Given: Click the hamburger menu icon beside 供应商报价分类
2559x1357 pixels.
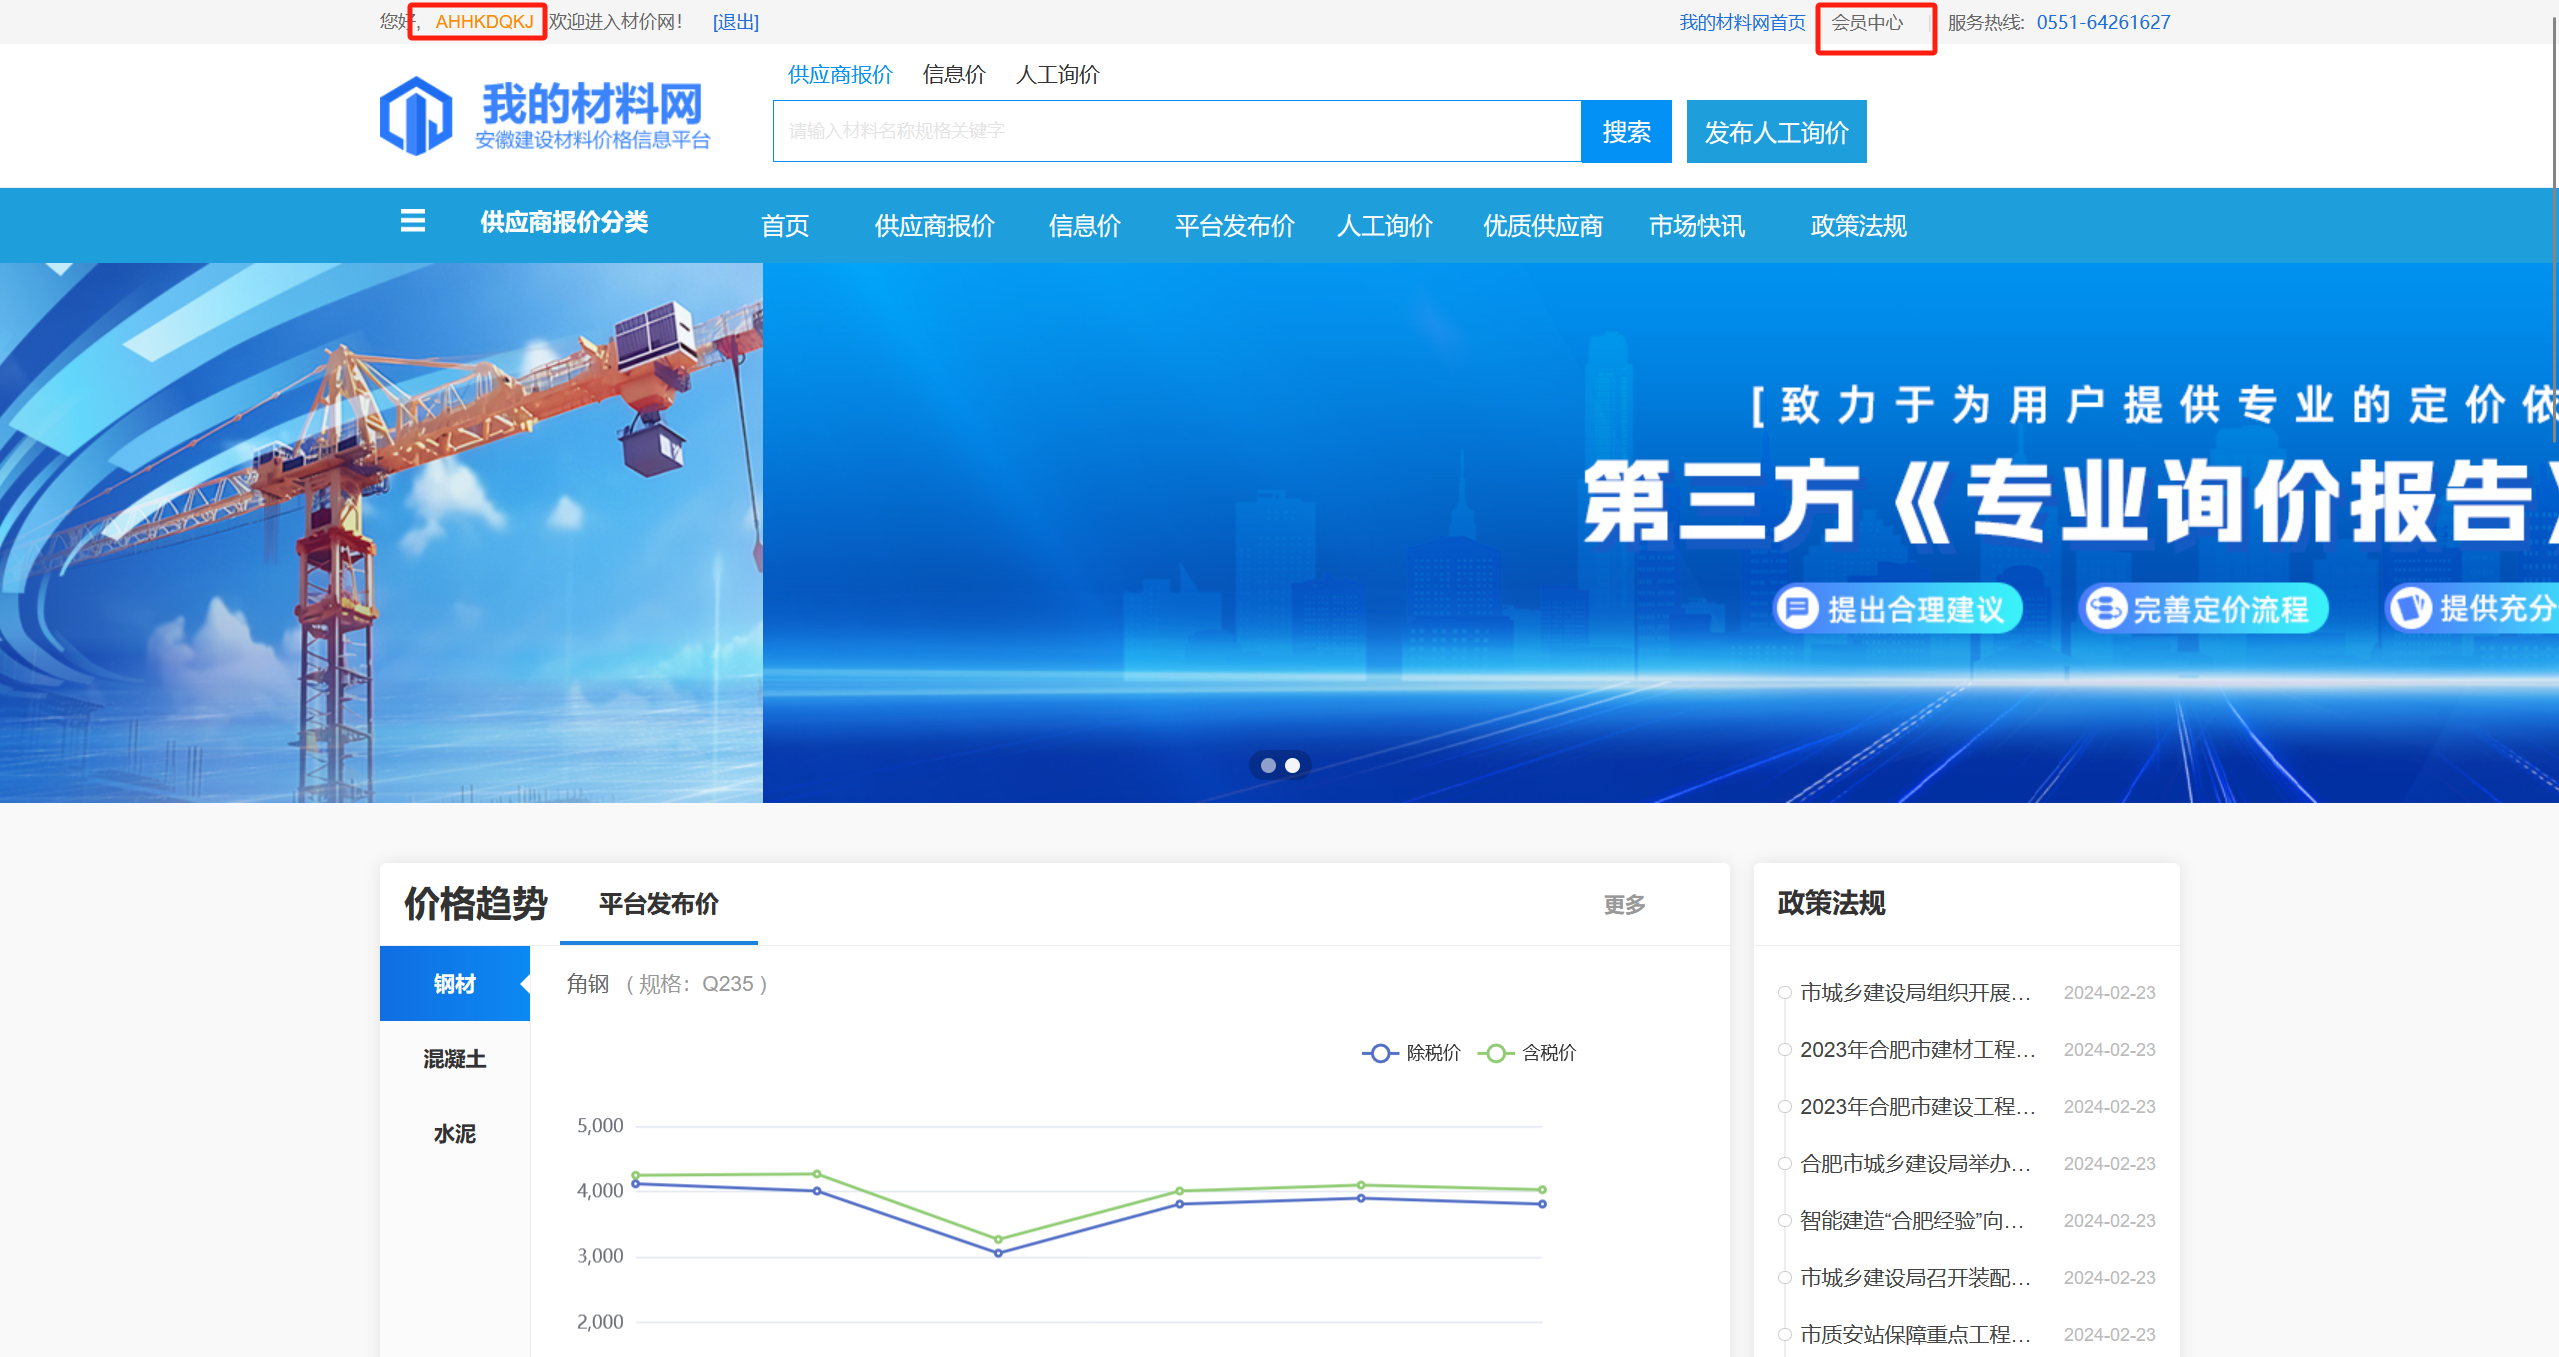Looking at the screenshot, I should 413,221.
